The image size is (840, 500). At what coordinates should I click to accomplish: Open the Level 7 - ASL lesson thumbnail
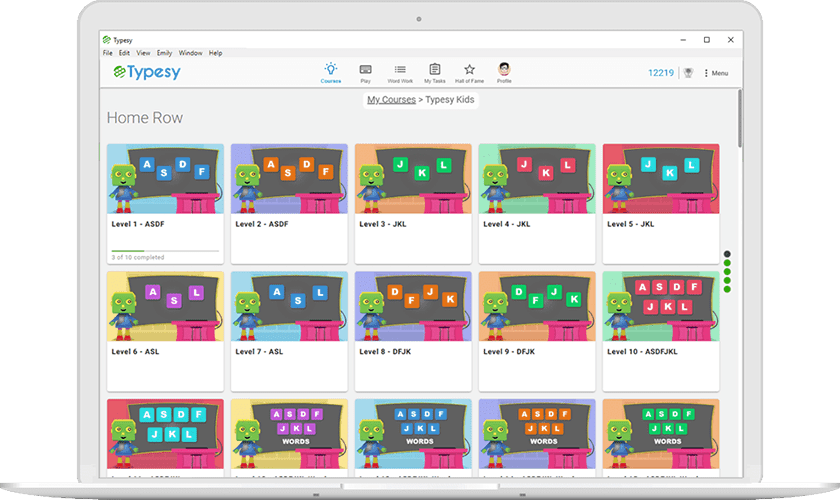pos(289,306)
